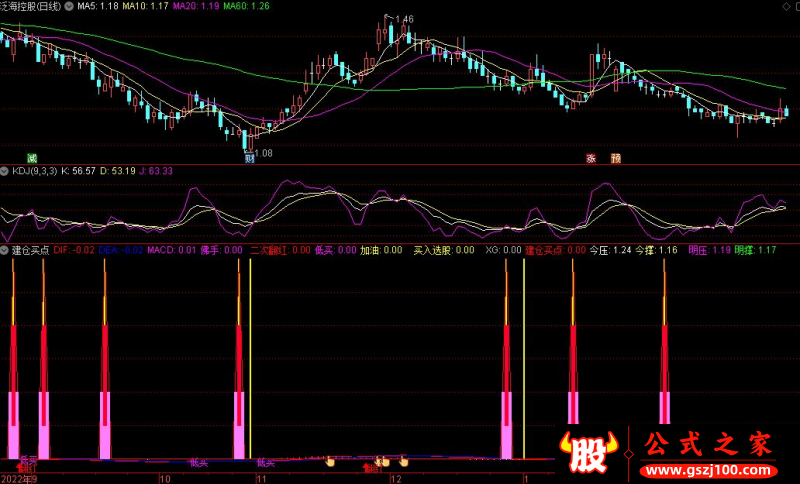Screen dimensions: 800x484
Task: Click the 加油: 0.00 value
Action: [381, 250]
